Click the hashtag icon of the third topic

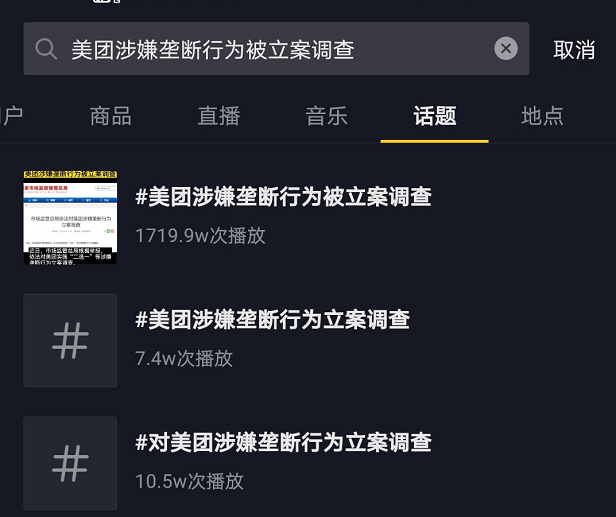click(x=70, y=463)
